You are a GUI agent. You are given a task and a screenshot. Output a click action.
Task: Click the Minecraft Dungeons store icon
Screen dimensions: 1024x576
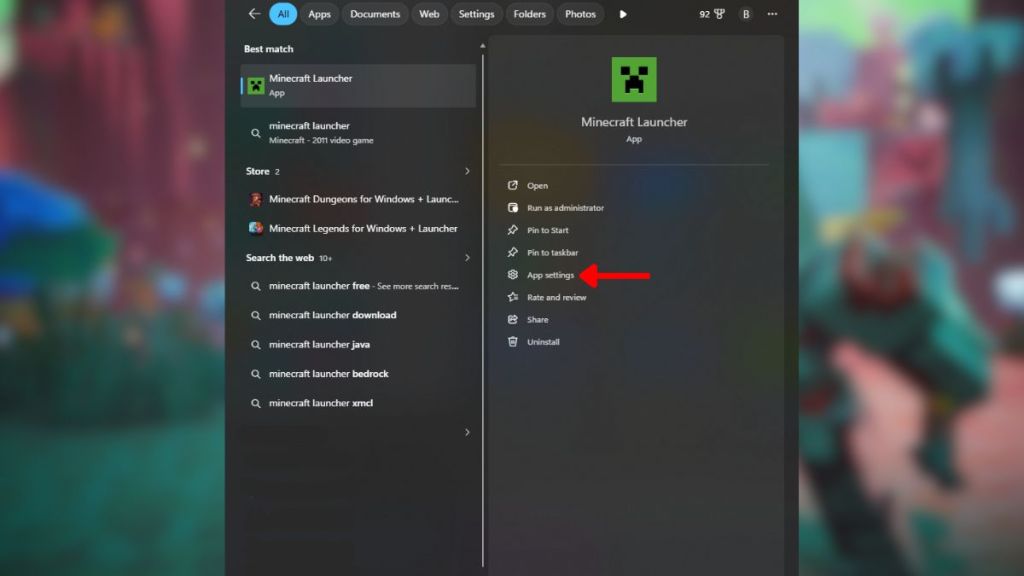click(x=256, y=199)
